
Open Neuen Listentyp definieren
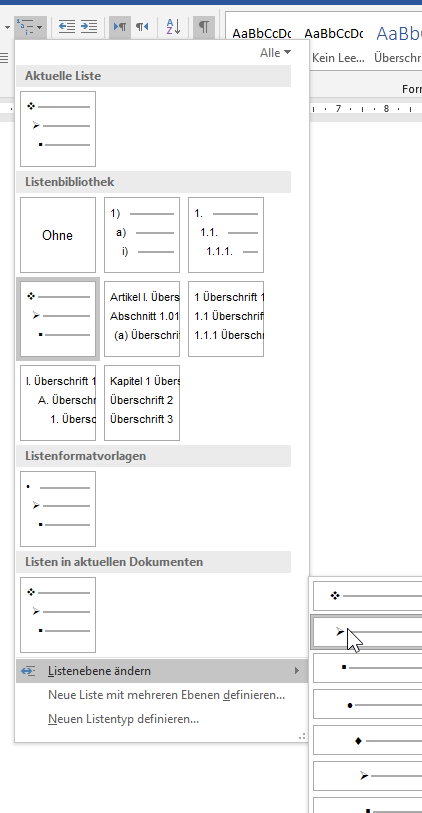click(x=123, y=719)
